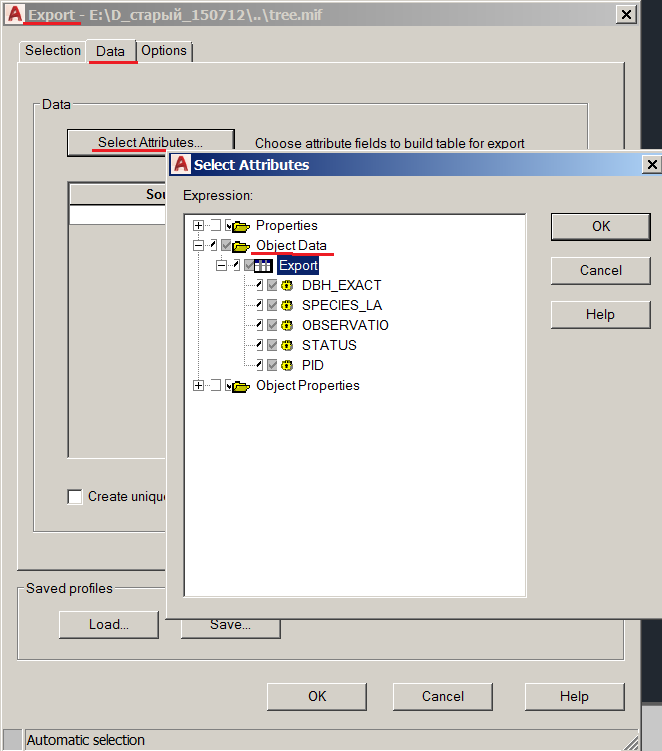
Task: Click the STATUS field icon
Action: coord(287,345)
